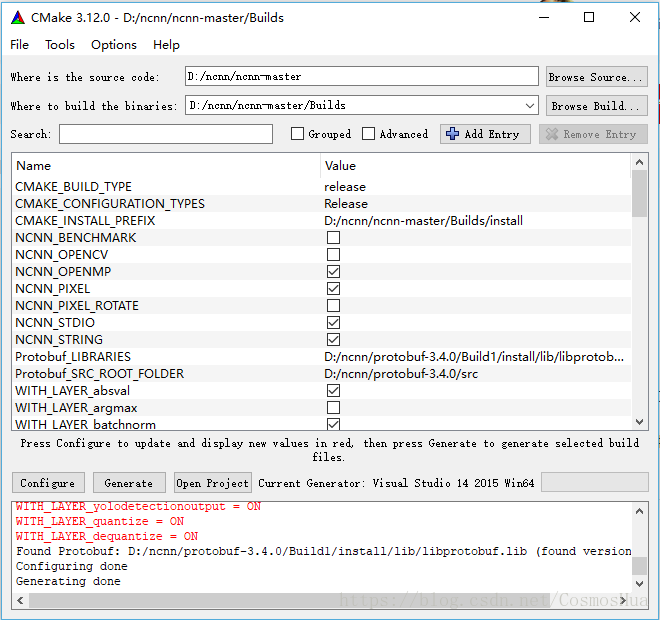
Task: Toggle the WITH_LAYER_argmax checkbox
Action: (x=333, y=407)
